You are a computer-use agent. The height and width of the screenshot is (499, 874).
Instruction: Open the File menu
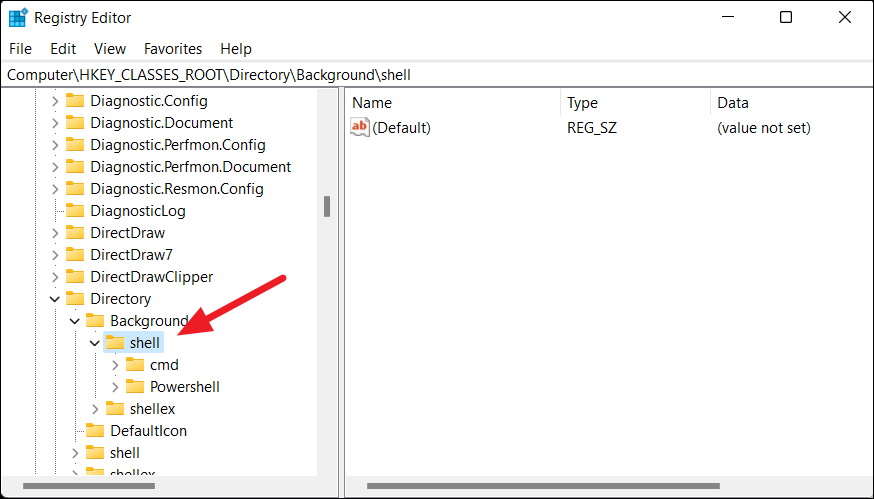coord(20,48)
